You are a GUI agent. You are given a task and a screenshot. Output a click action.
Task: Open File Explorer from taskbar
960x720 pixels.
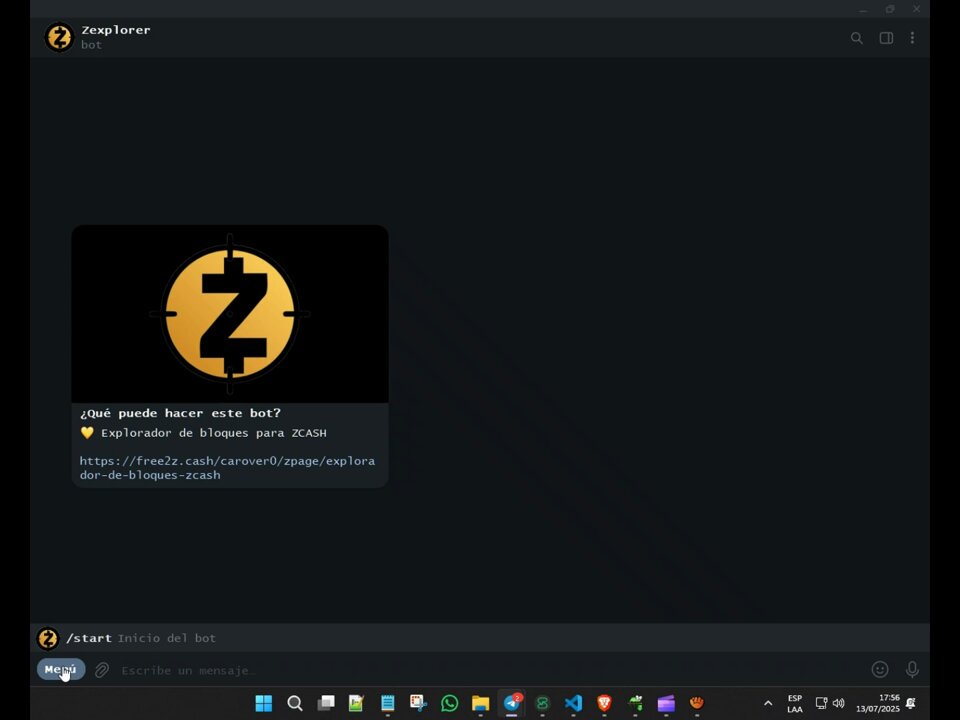[481, 703]
